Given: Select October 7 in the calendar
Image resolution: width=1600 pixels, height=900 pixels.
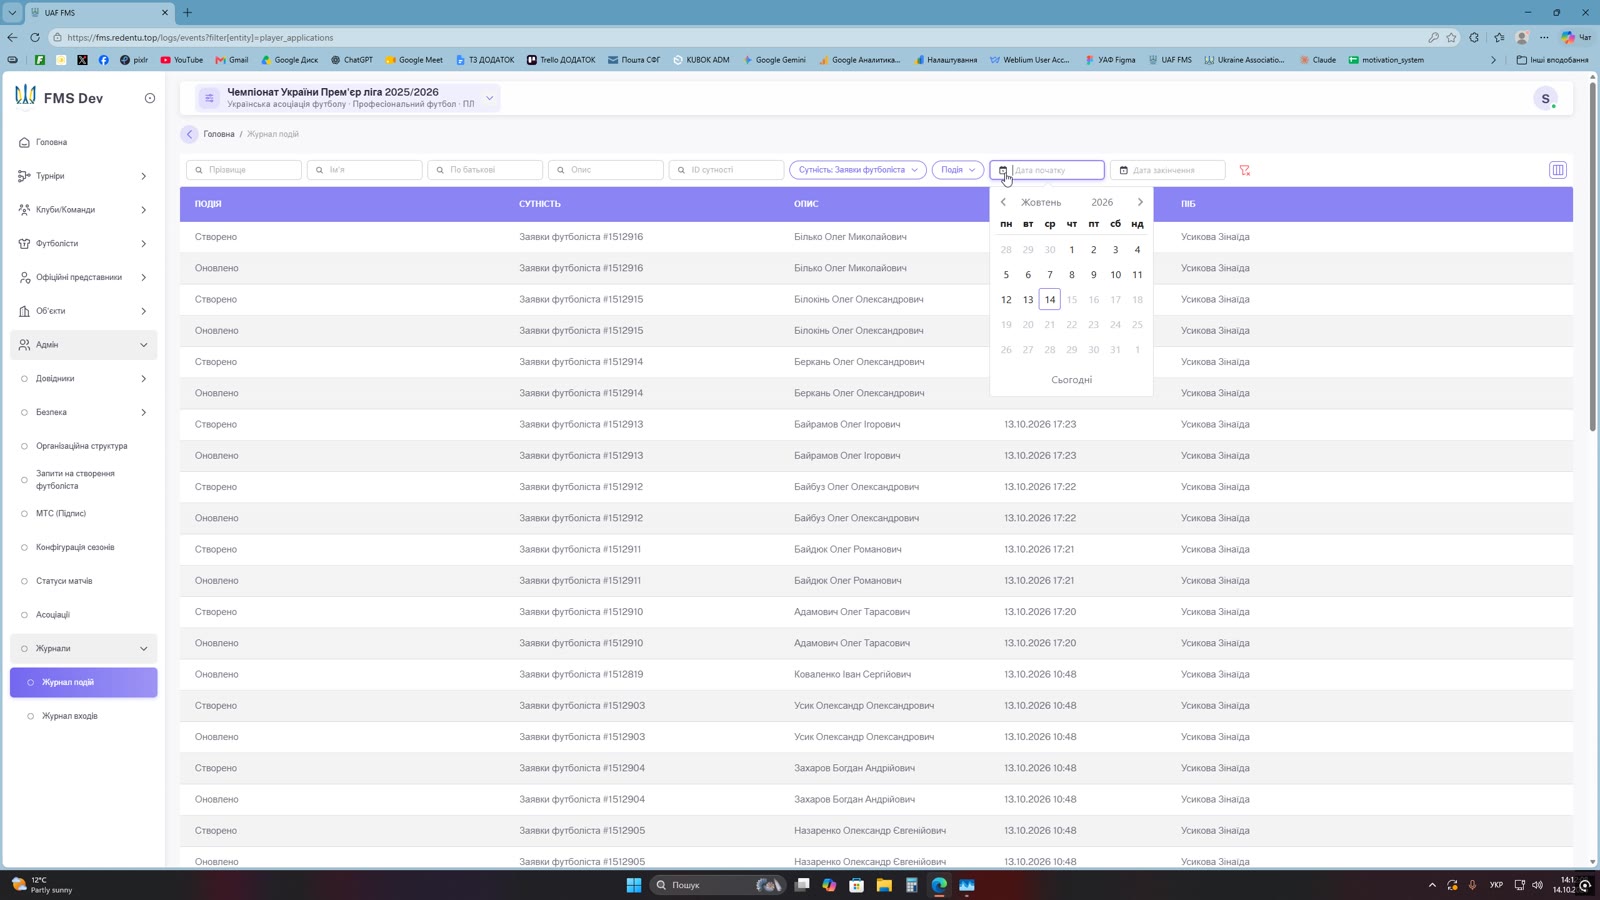Looking at the screenshot, I should (x=1050, y=275).
